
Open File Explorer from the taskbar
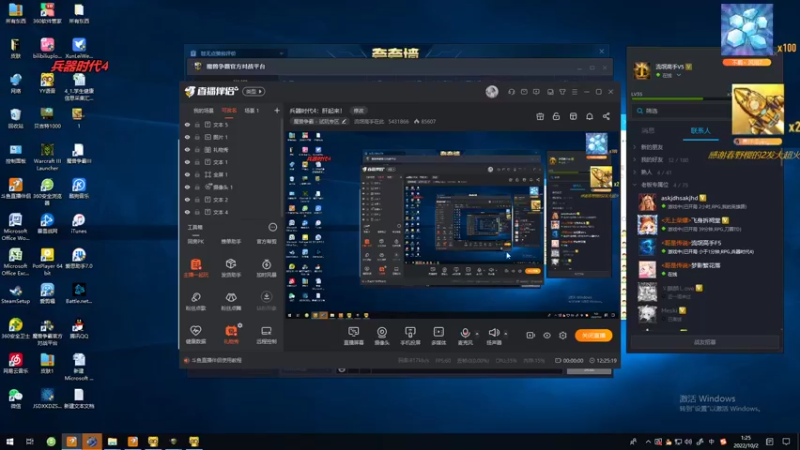112,441
